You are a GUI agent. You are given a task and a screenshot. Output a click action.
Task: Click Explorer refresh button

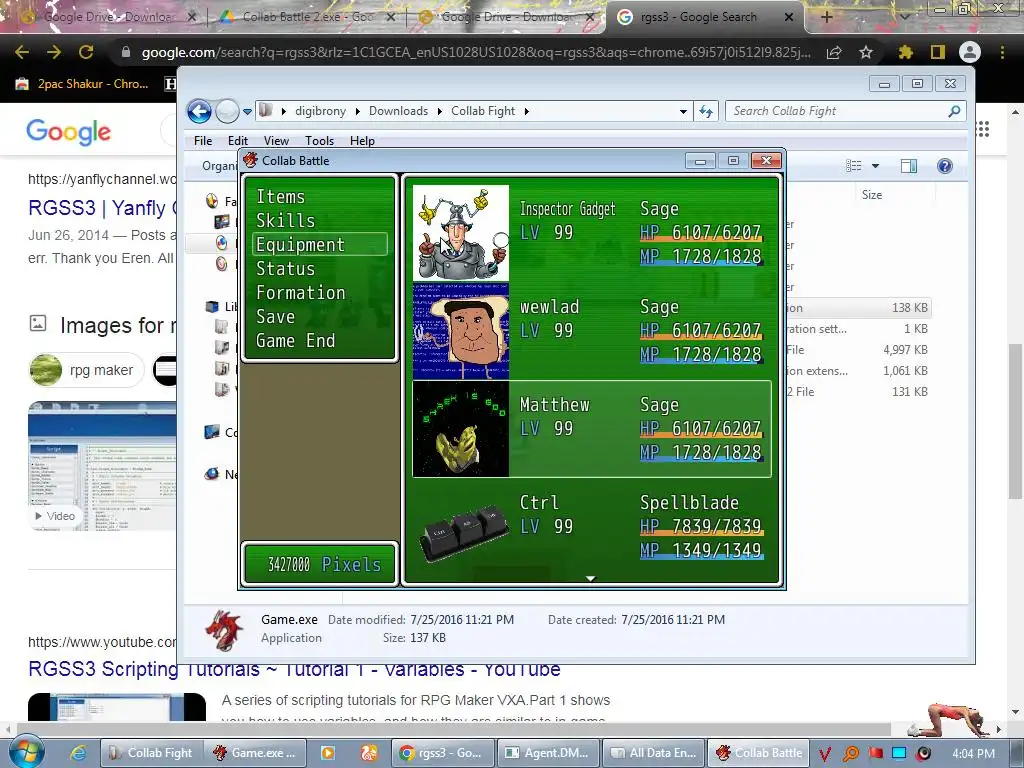pos(706,111)
